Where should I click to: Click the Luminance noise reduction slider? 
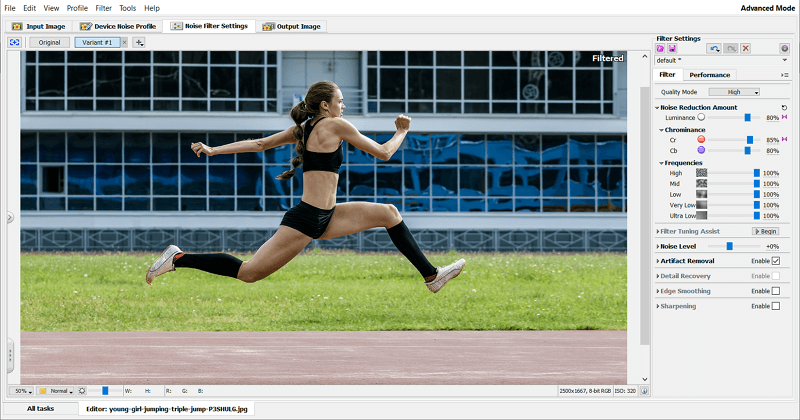click(734, 117)
